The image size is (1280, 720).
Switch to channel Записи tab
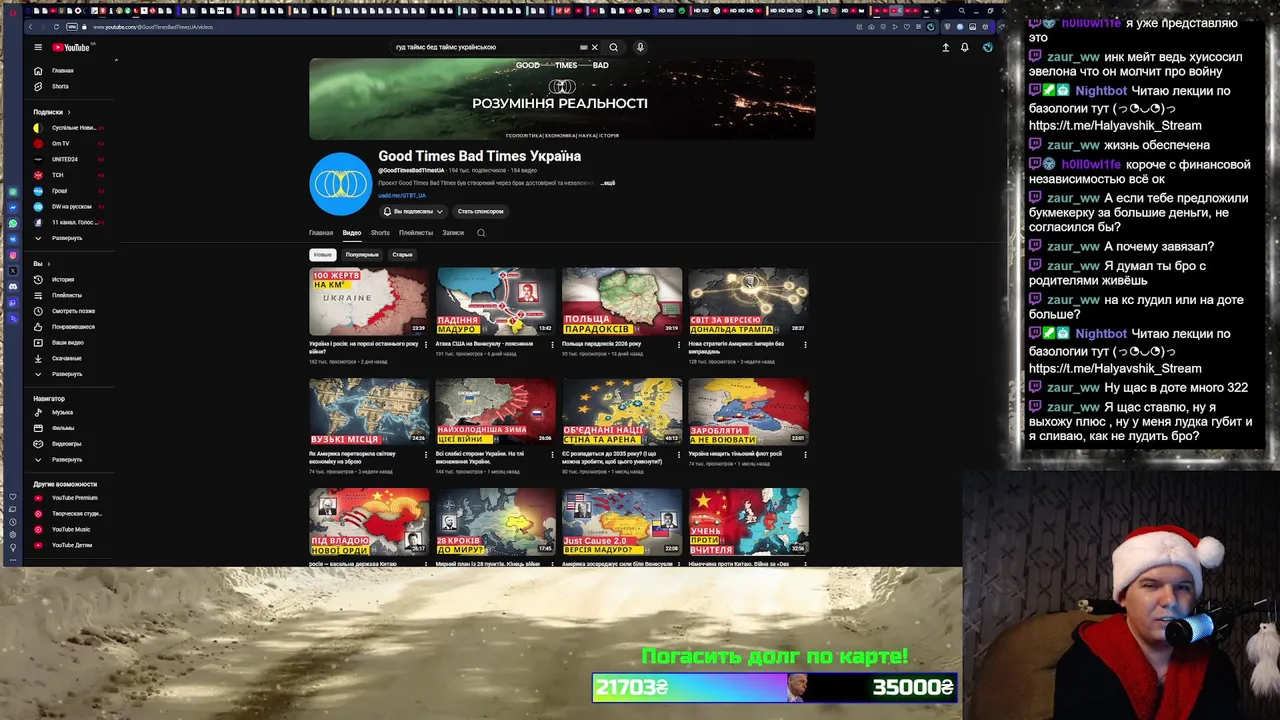453,233
